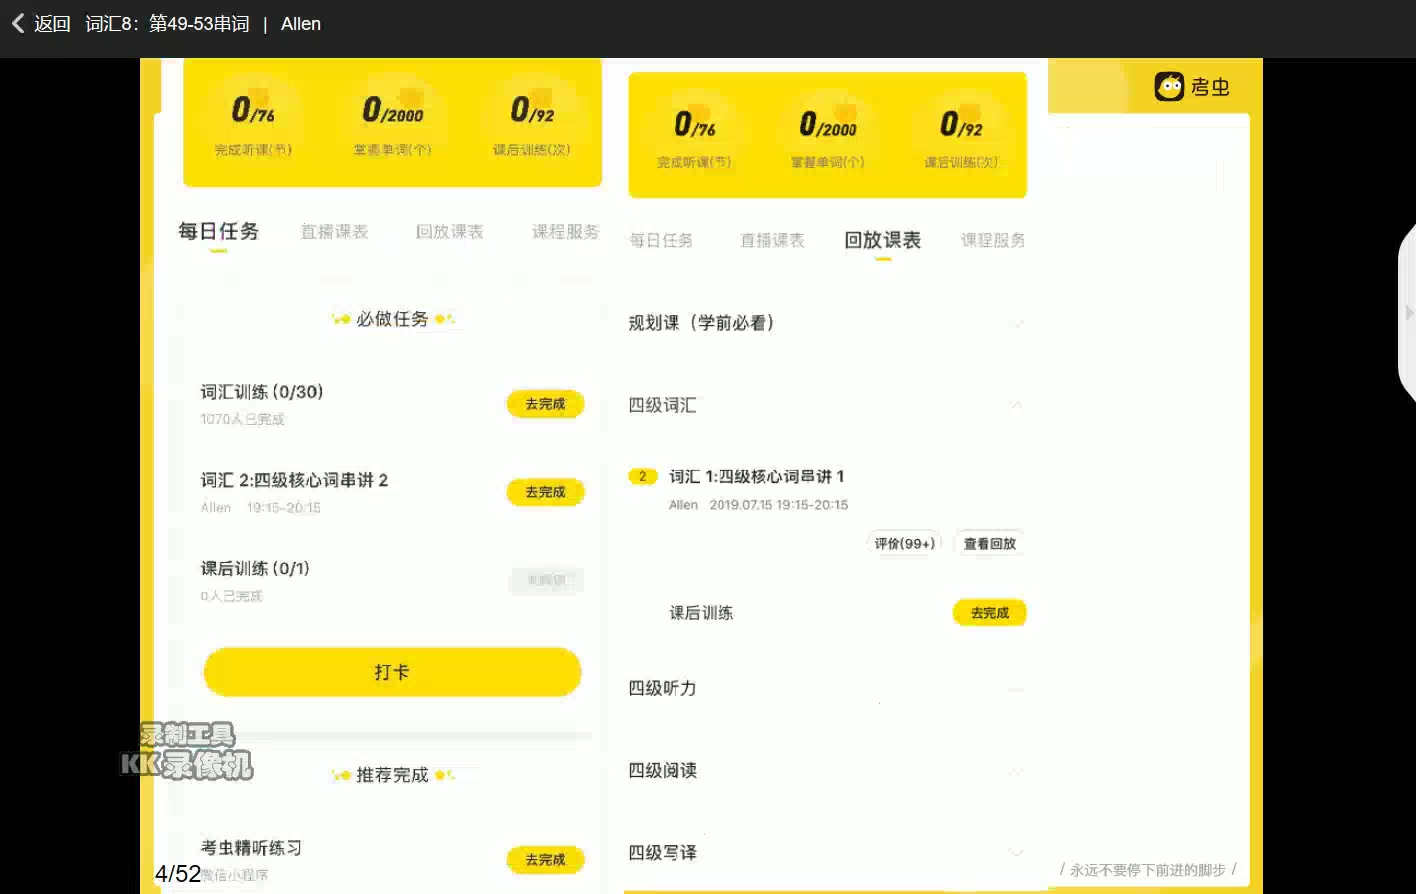The image size is (1416, 894).
Task: Open 课程服务 tab above 规划课 list
Action: pyautogui.click(x=993, y=240)
